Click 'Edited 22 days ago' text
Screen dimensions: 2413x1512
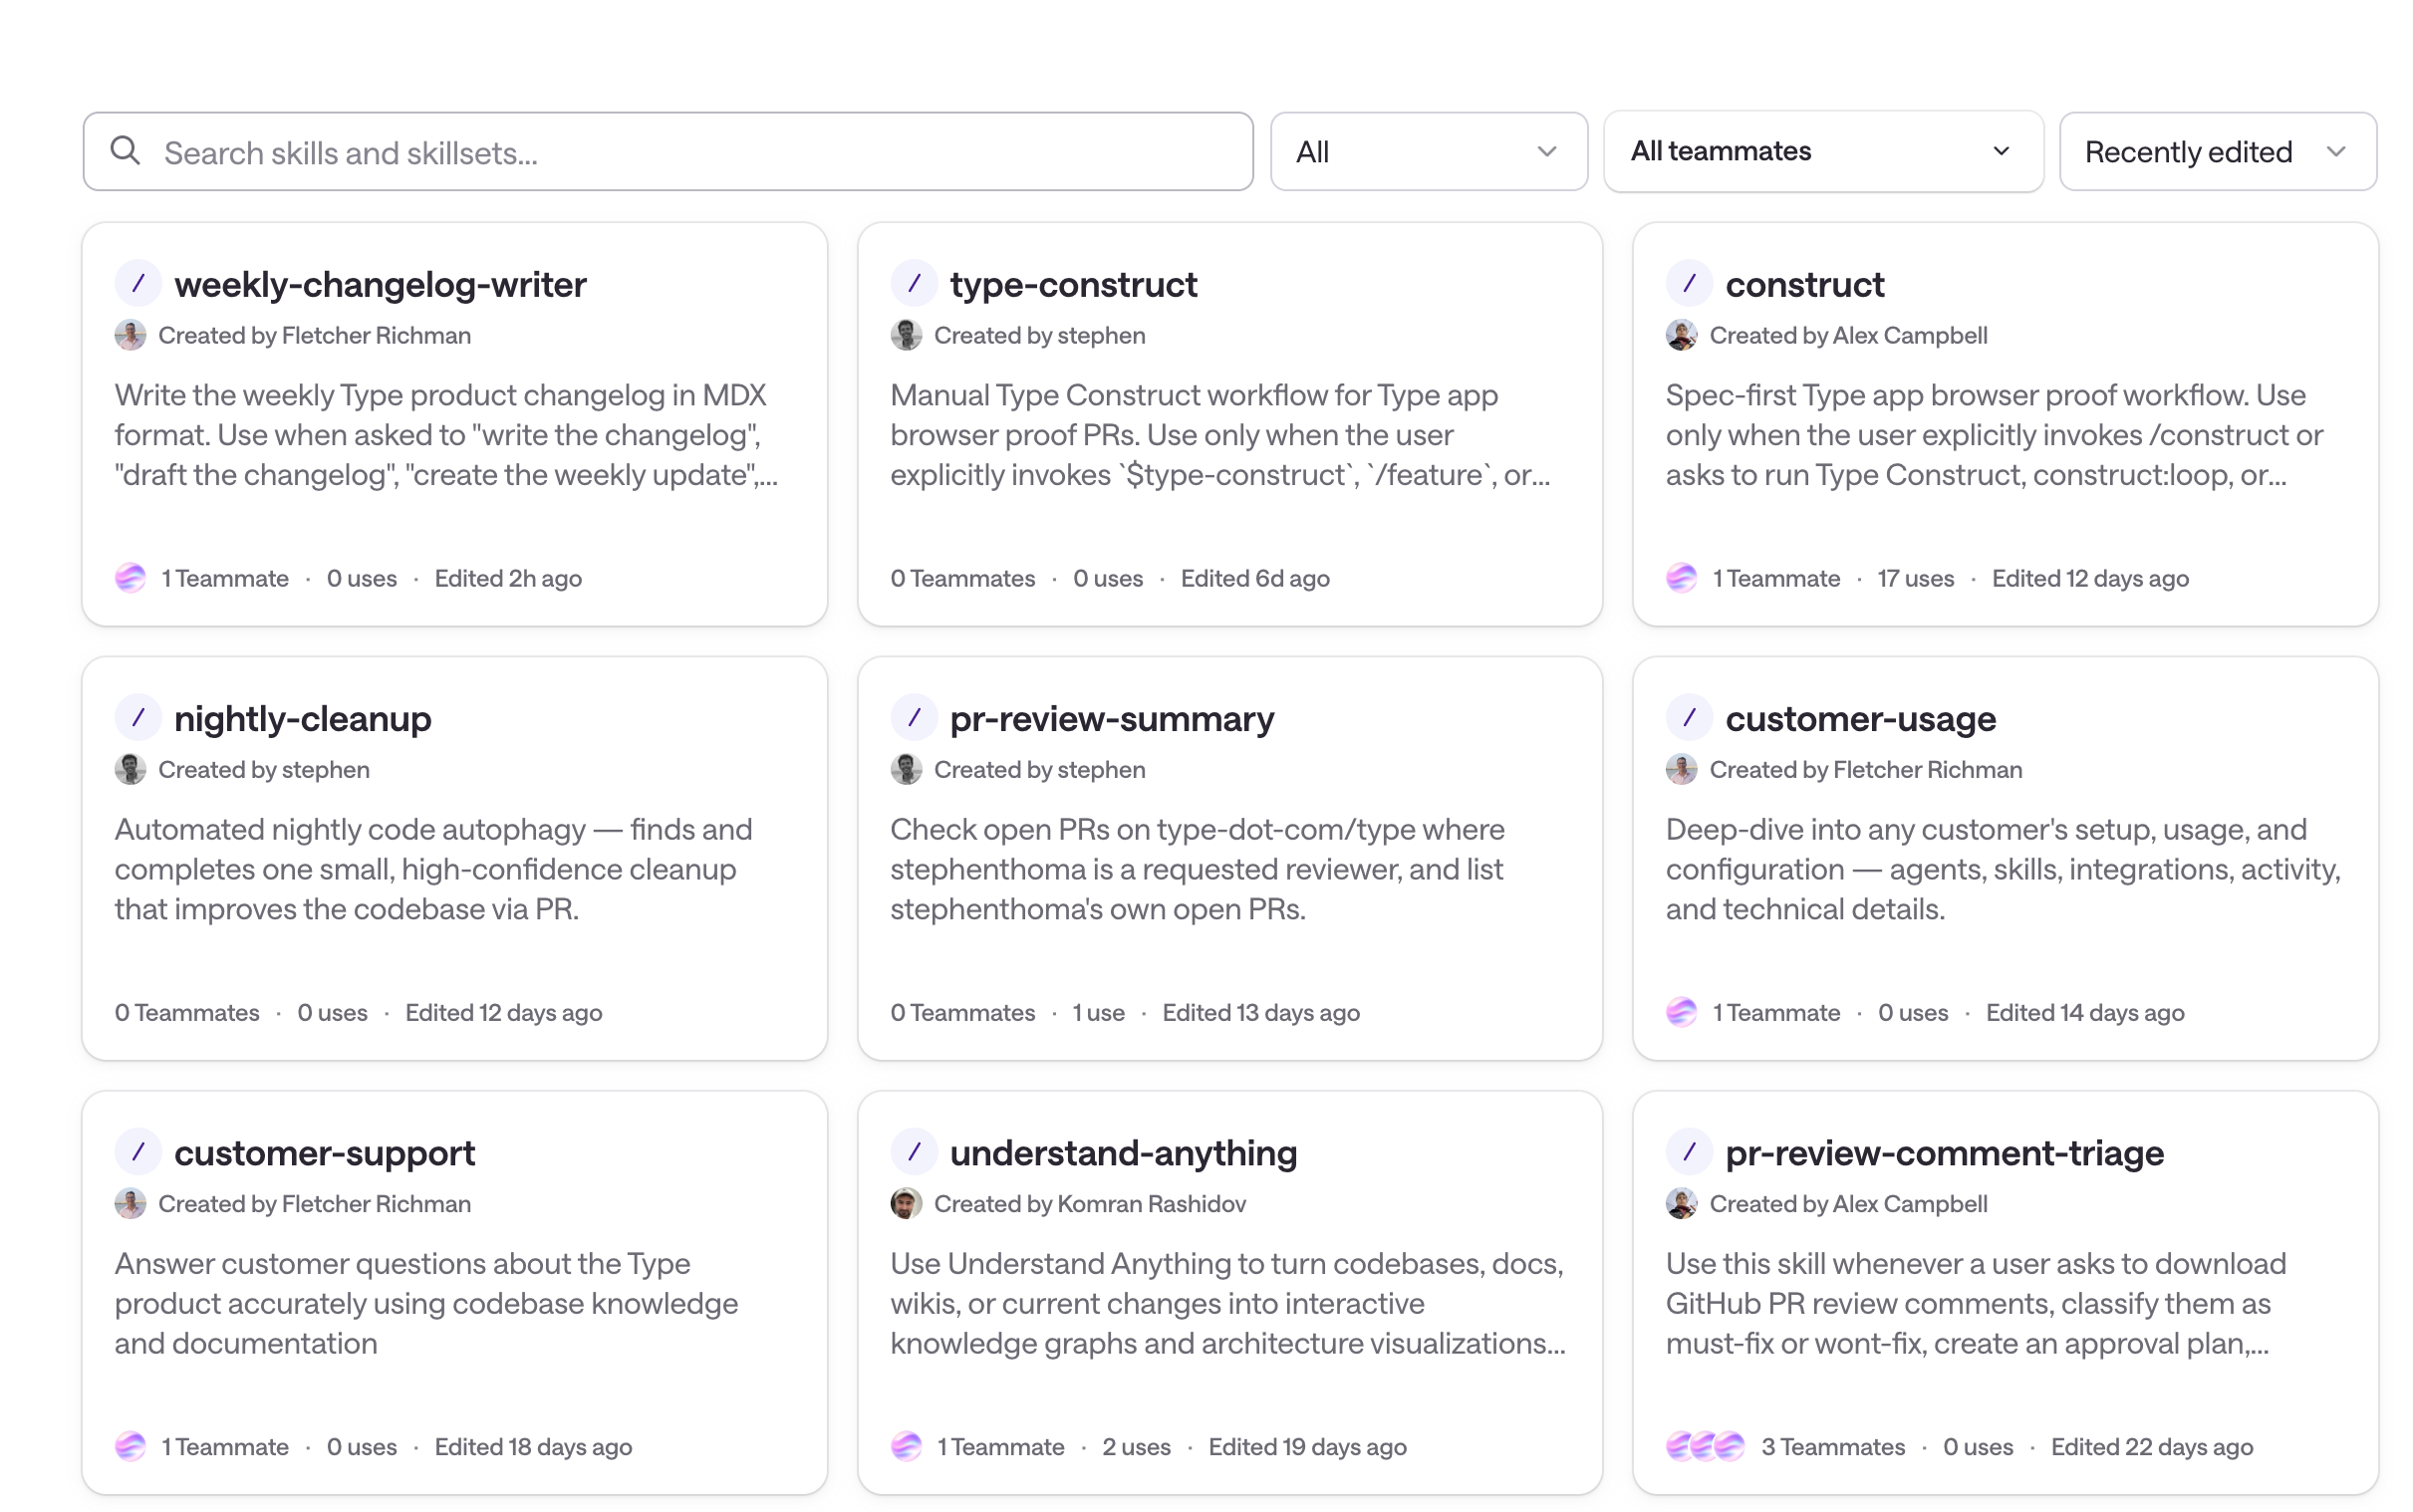coord(2151,1446)
